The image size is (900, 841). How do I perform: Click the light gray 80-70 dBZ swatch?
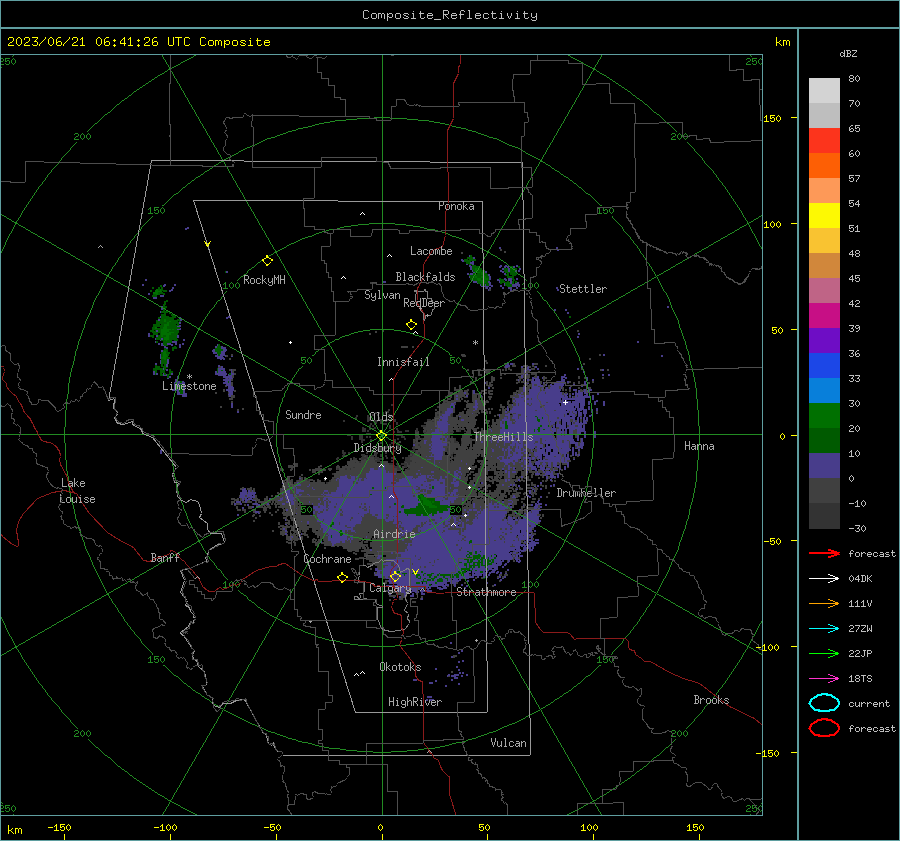pos(824,91)
